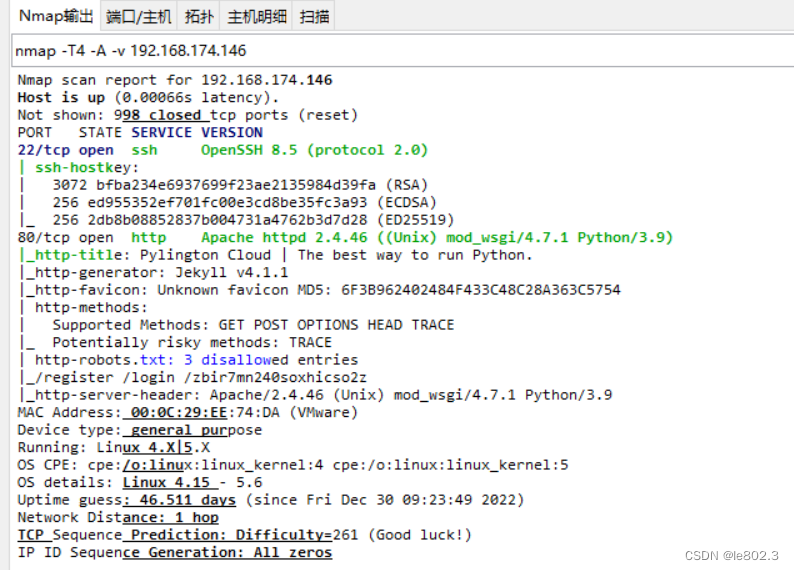This screenshot has width=794, height=570.
Task: Click 'IP ID Sequence Generation: All zeros' line
Action: coord(175,552)
